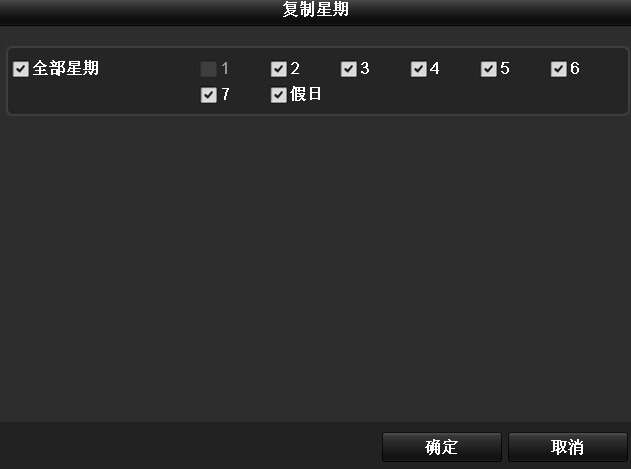Select the number 3 label text
This screenshot has height=469, width=631.
365,68
